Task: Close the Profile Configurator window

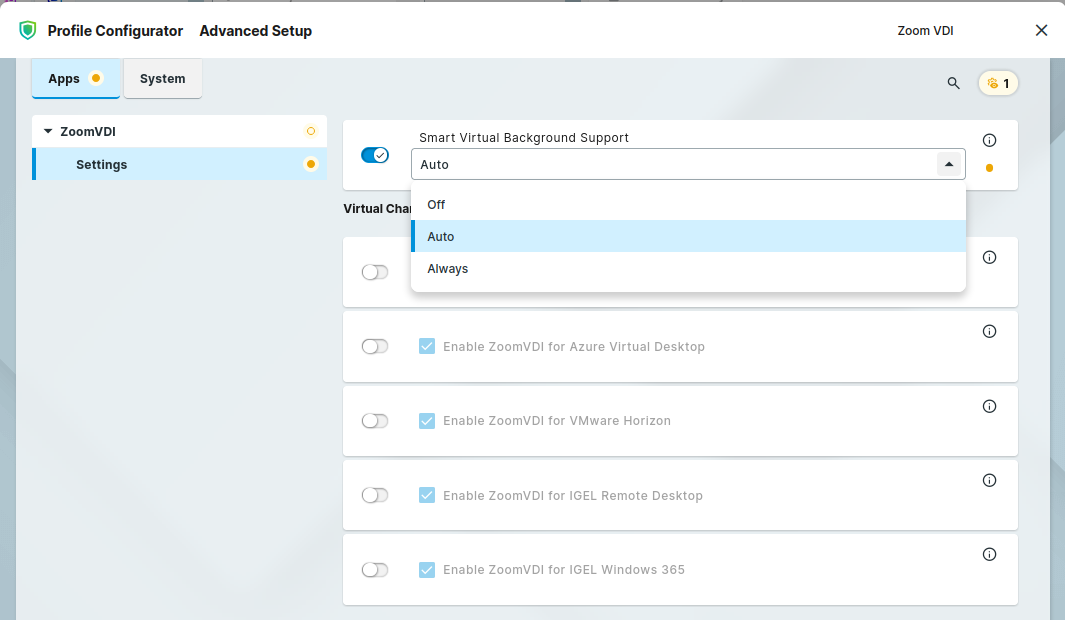Action: coord(1041,30)
